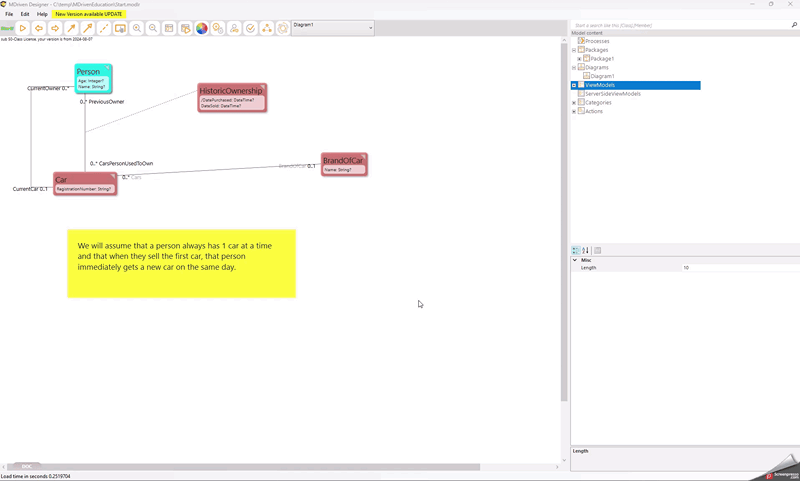Image resolution: width=800 pixels, height=481 pixels.
Task: Click the navigate back arrow icon
Action: click(39, 28)
